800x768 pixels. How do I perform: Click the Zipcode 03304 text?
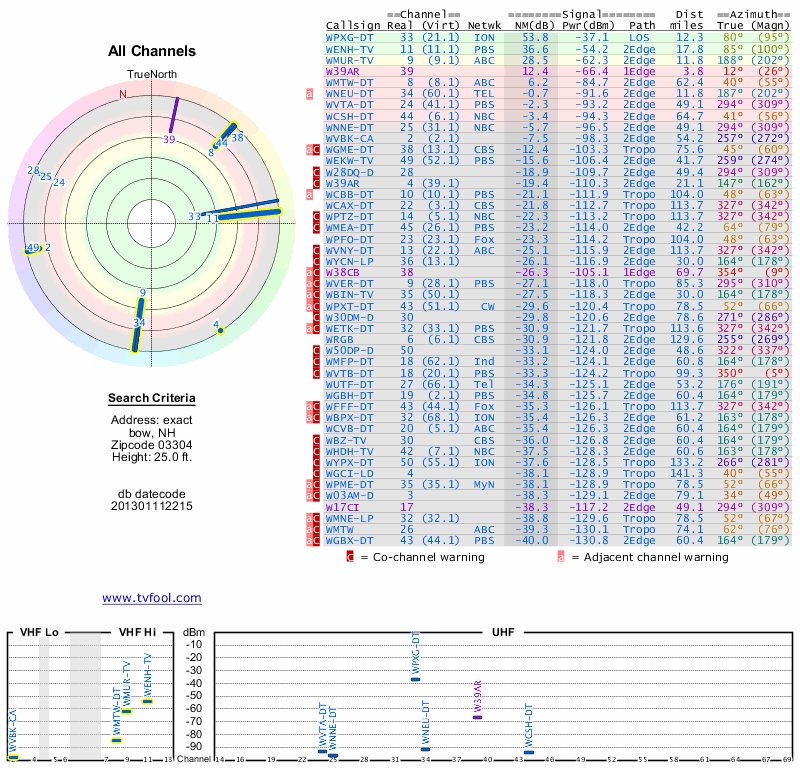[x=152, y=445]
